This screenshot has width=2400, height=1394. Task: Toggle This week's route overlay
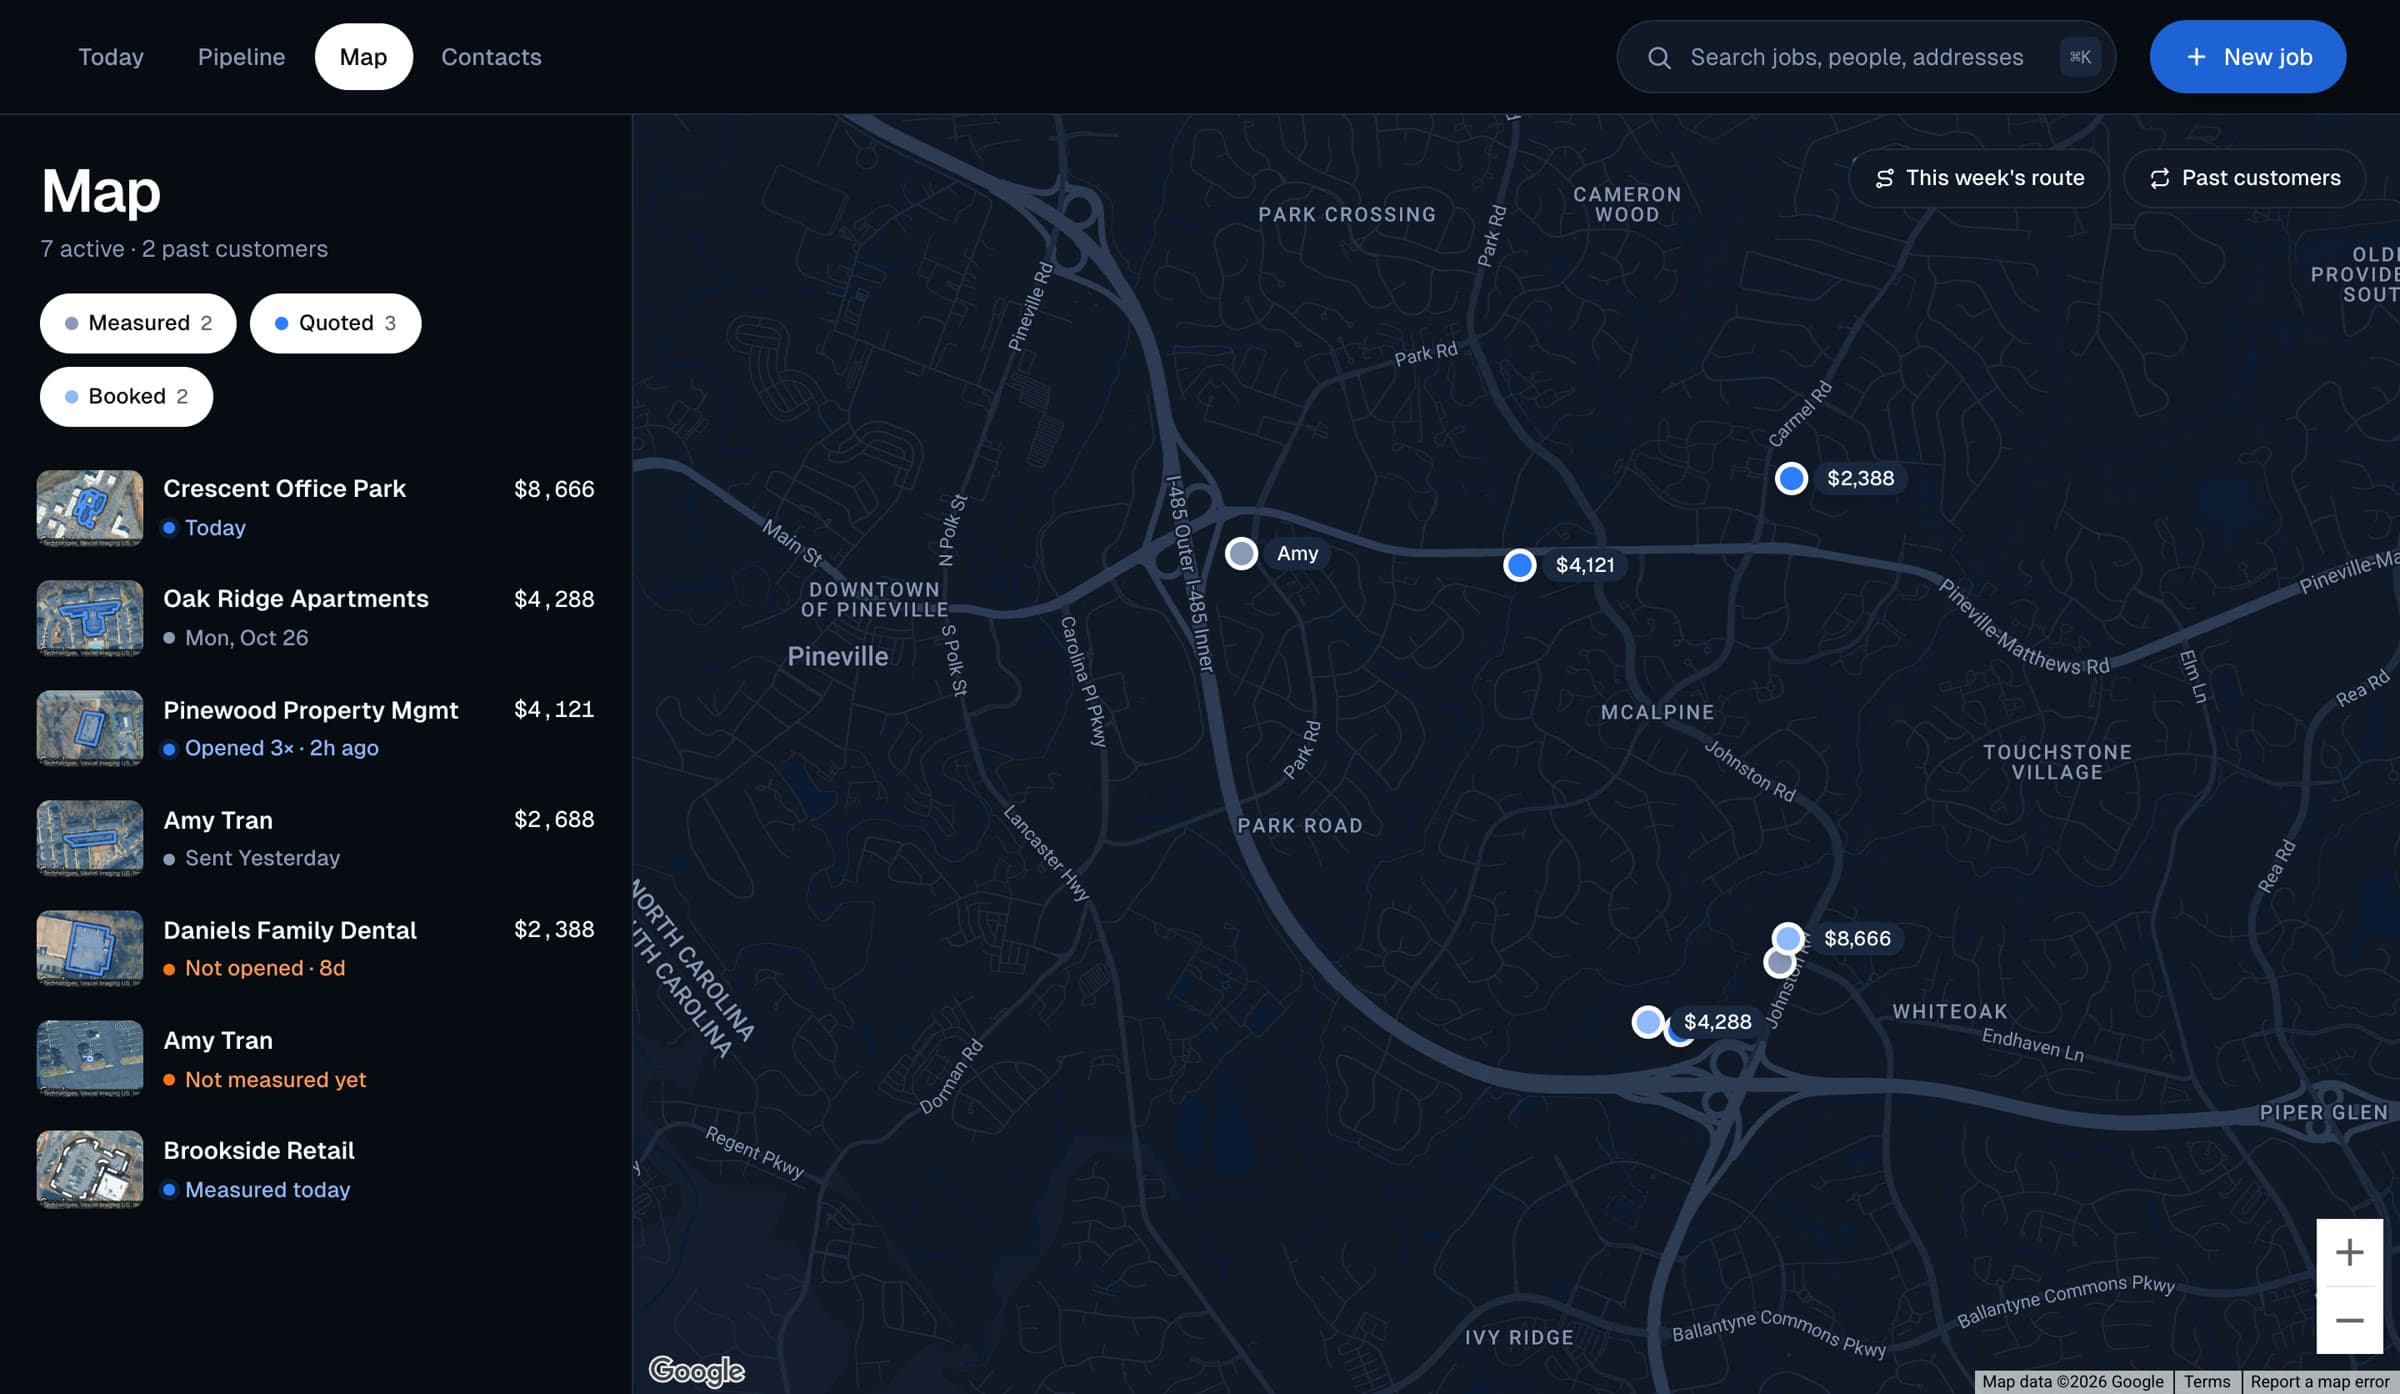(1978, 178)
